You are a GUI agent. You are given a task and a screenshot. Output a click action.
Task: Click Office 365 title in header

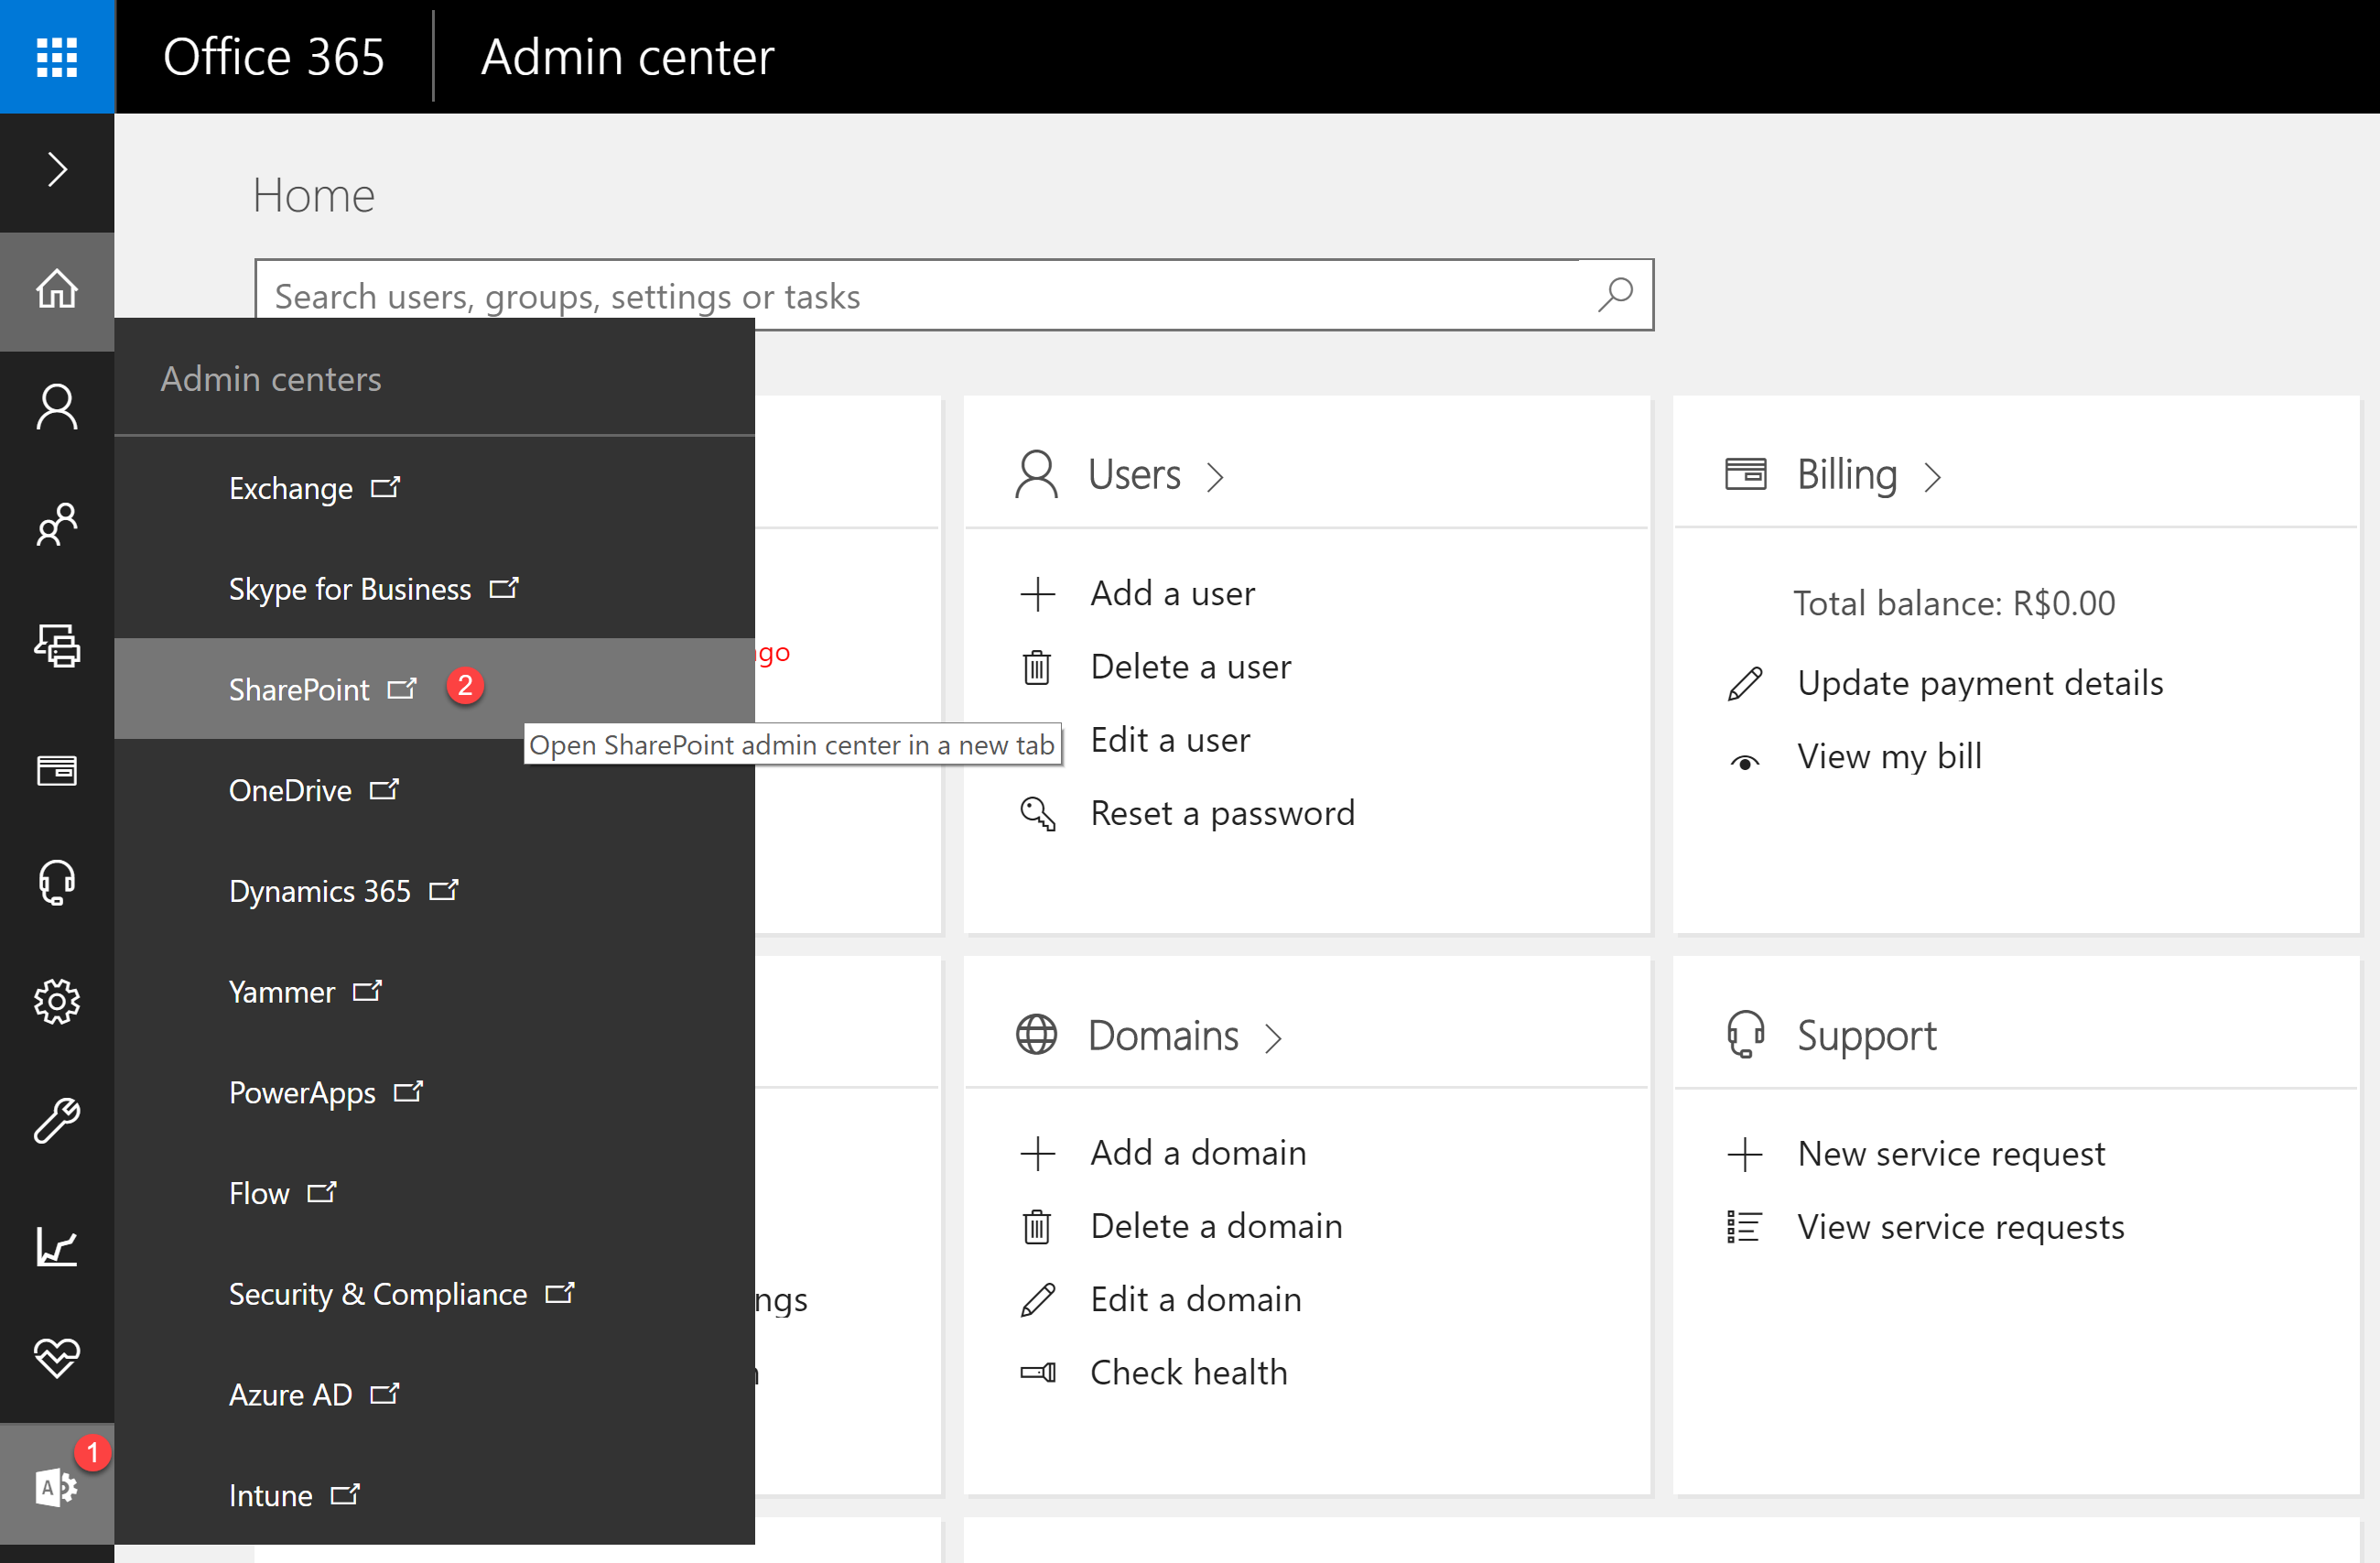tap(273, 57)
